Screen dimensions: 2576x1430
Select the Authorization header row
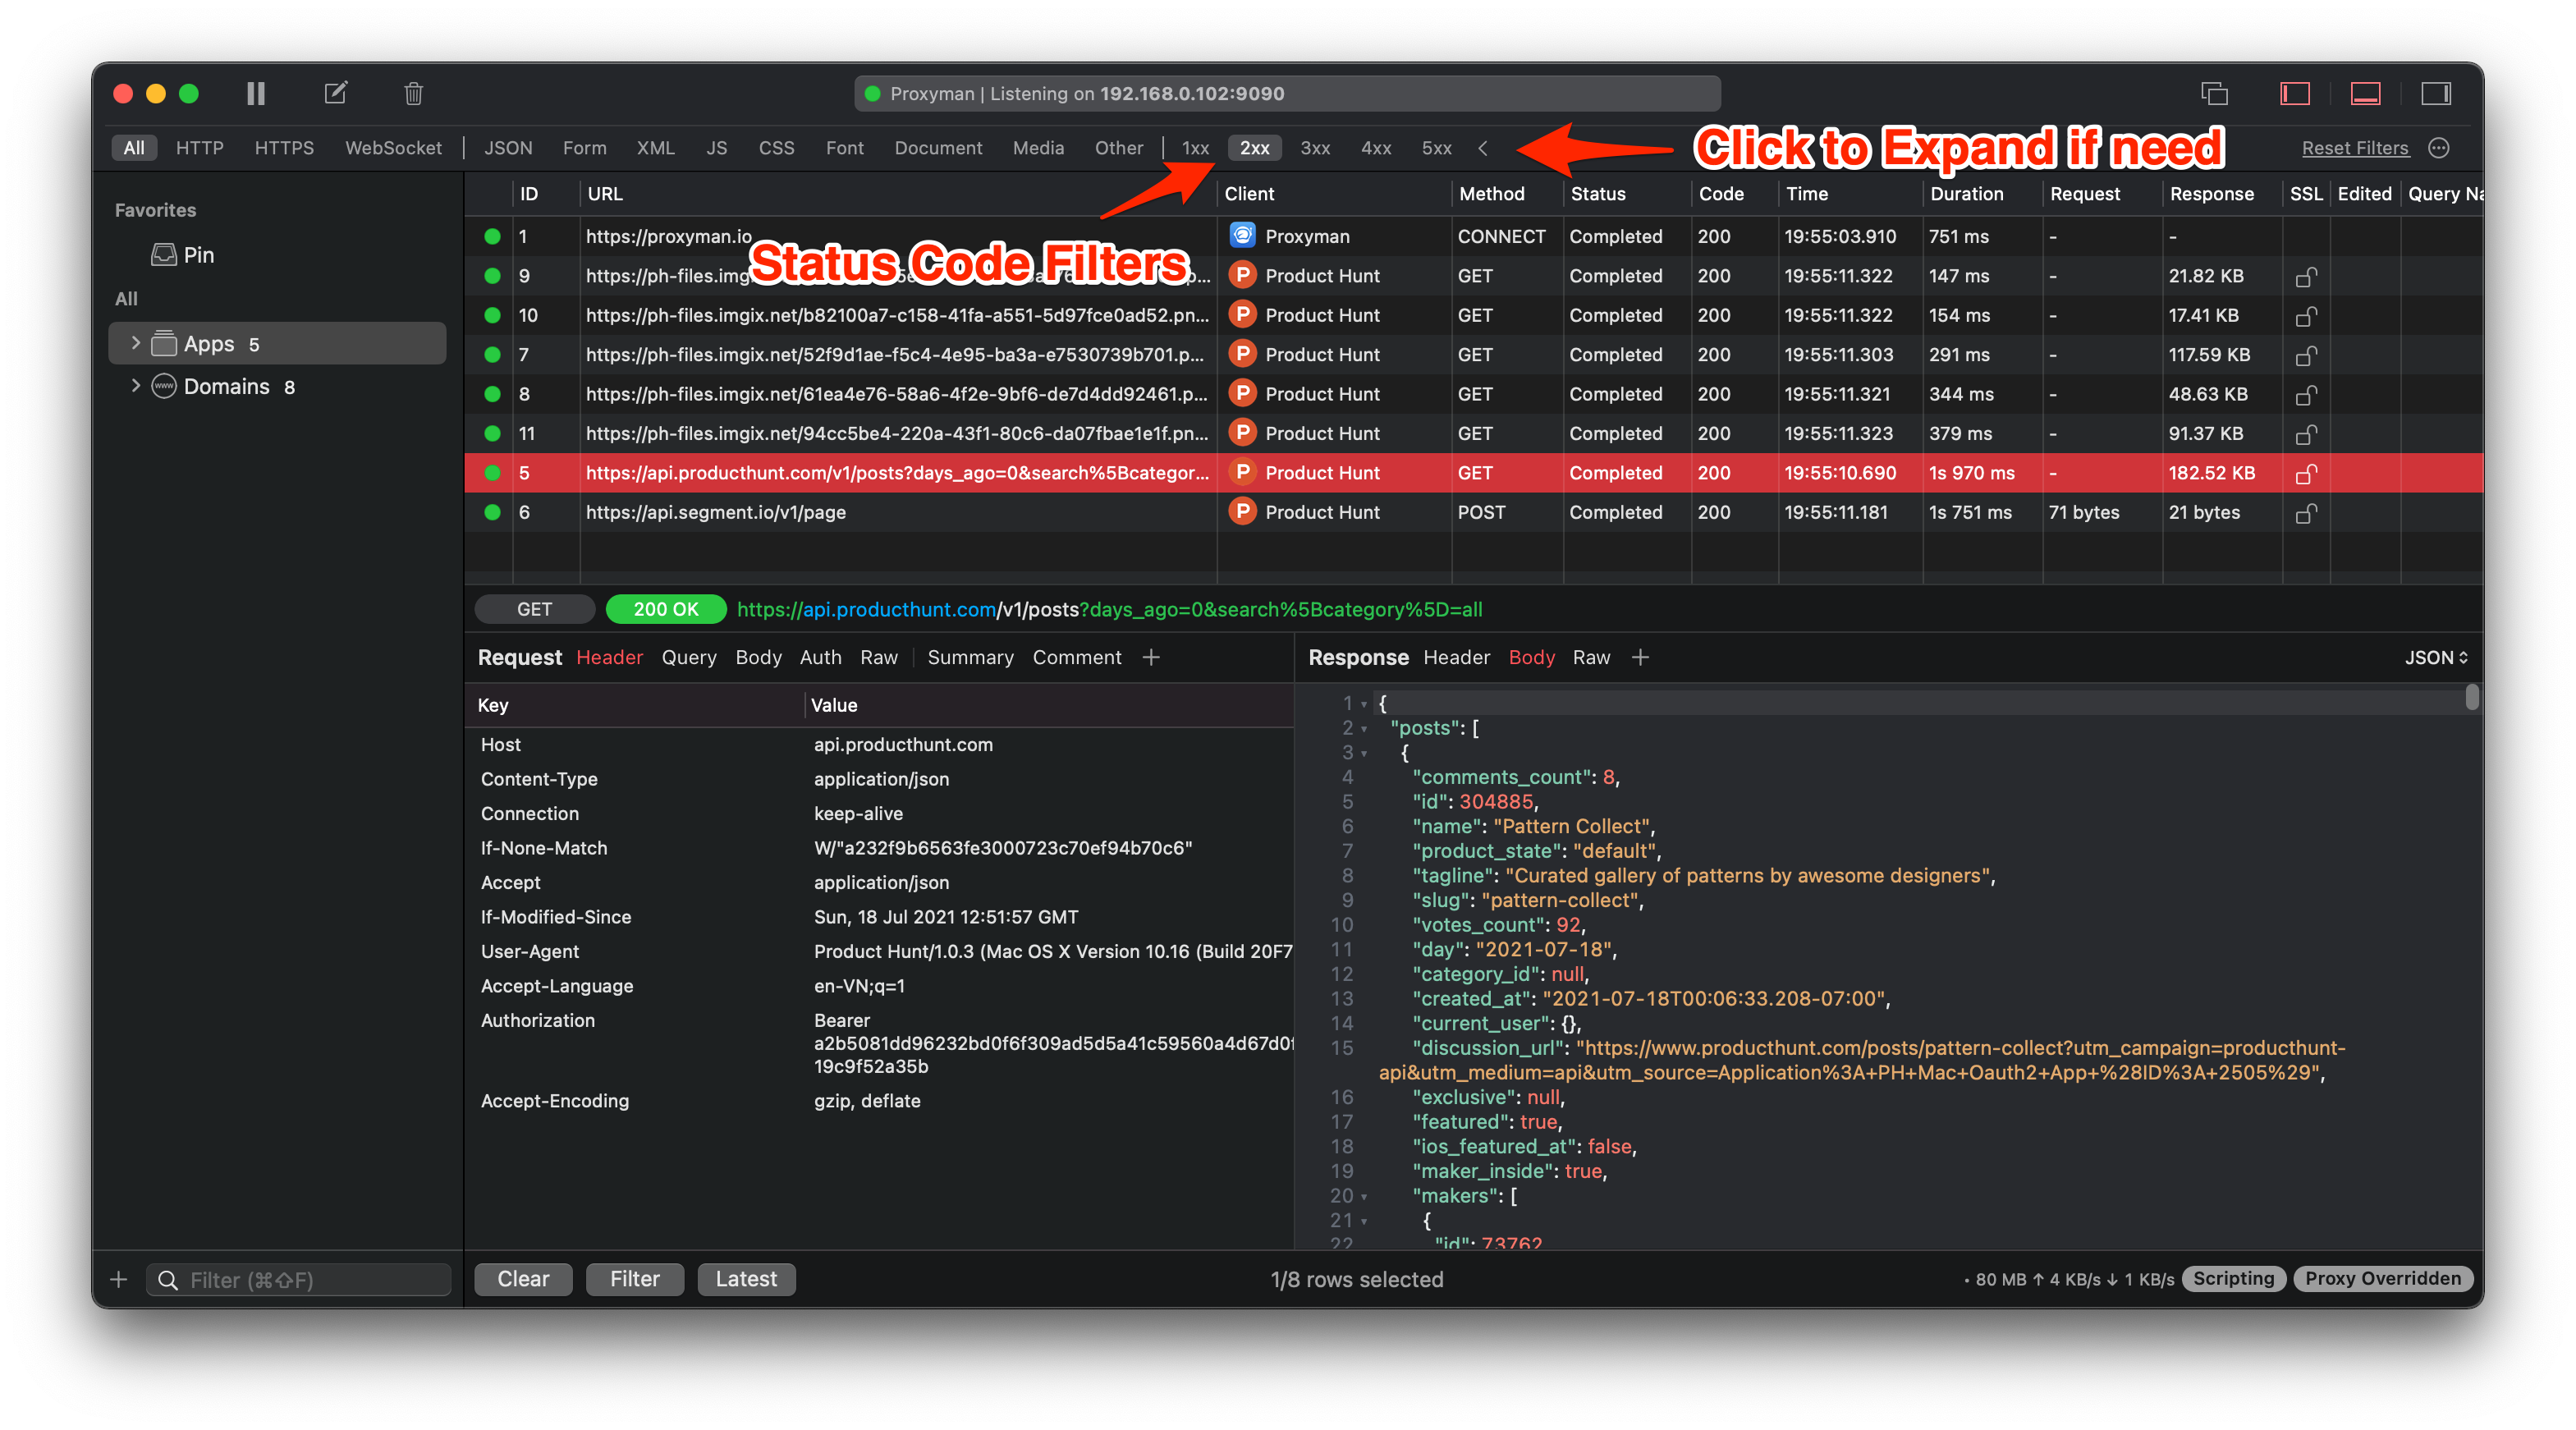(880, 1043)
